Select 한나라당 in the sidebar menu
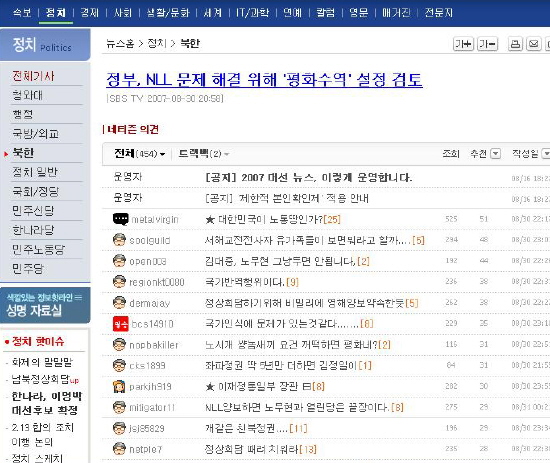Image resolution: width=550 pixels, height=463 pixels. click(33, 230)
